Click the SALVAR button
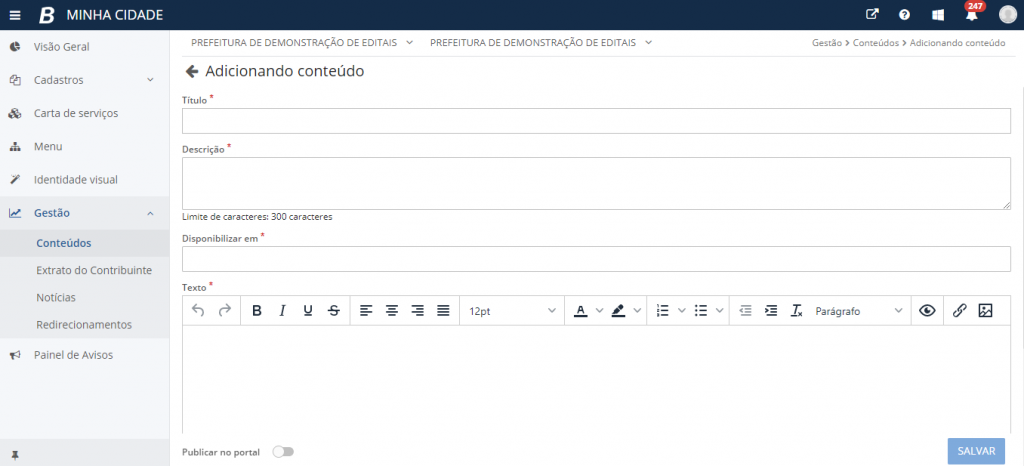Screen dimensions: 1024x466 [976, 451]
